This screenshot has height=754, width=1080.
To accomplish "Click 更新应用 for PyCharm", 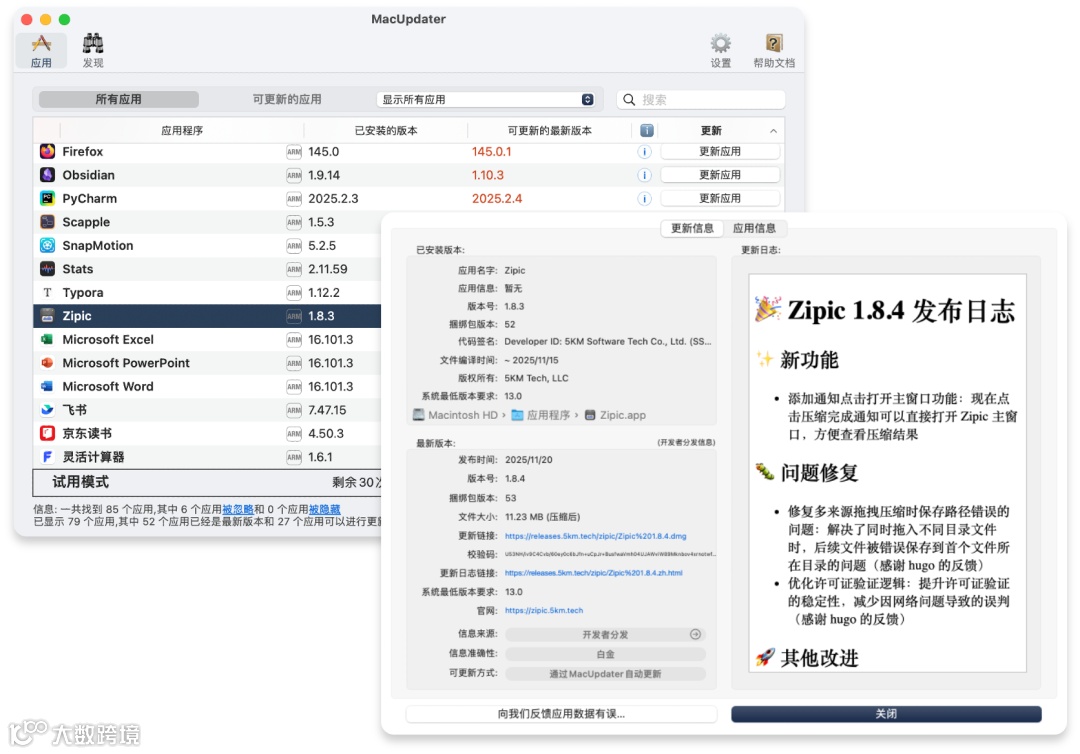I will 720,198.
